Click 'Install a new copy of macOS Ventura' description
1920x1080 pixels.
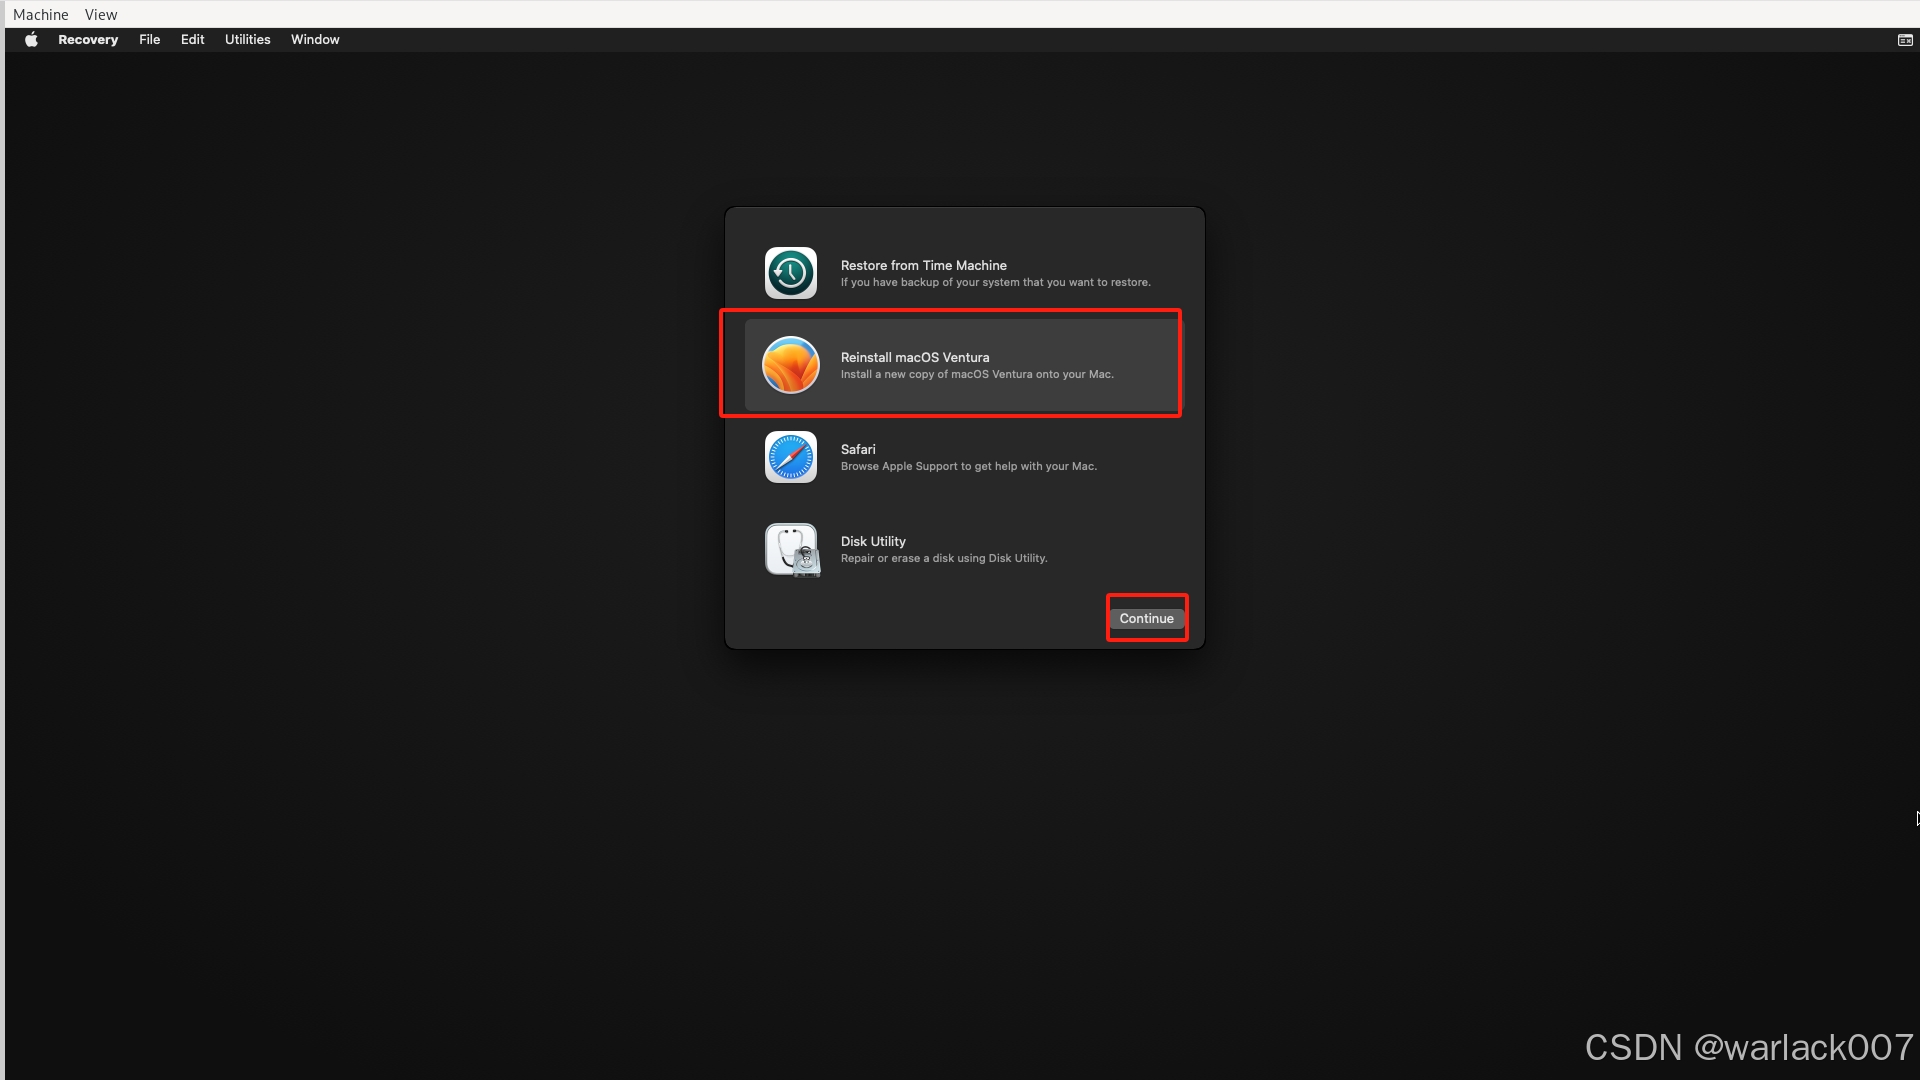977,375
